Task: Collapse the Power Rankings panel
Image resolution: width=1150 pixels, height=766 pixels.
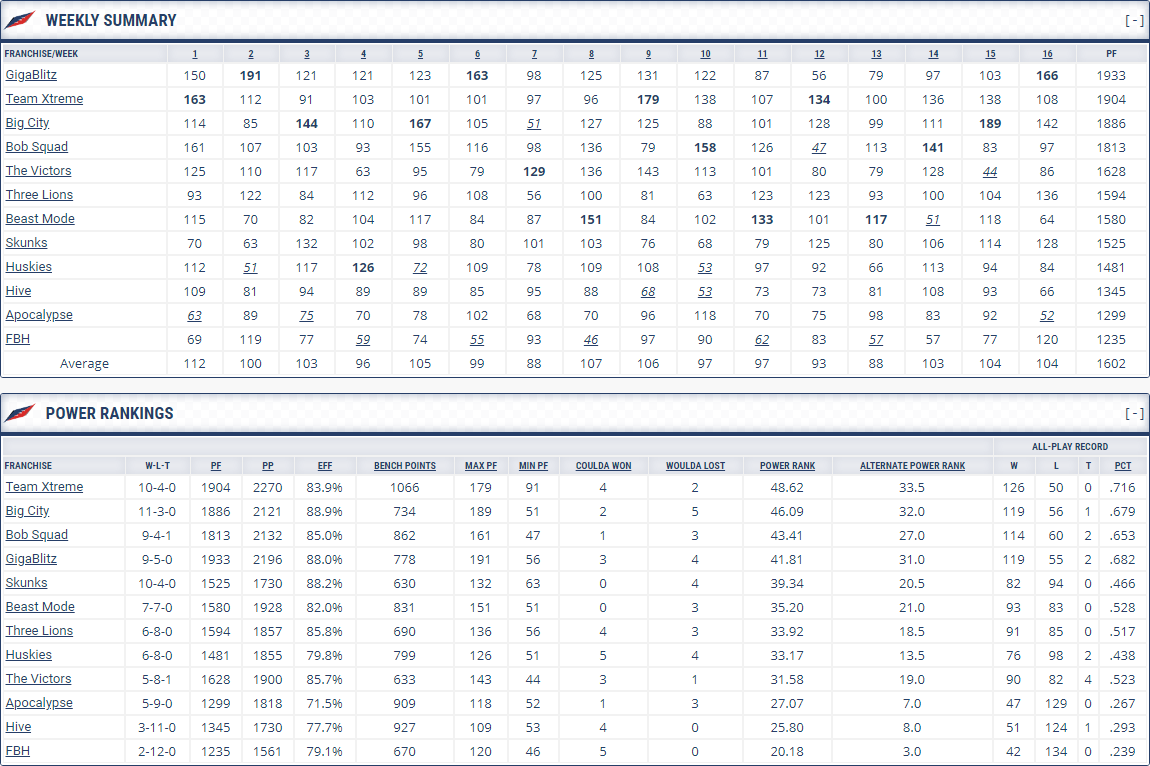Action: (x=1134, y=413)
